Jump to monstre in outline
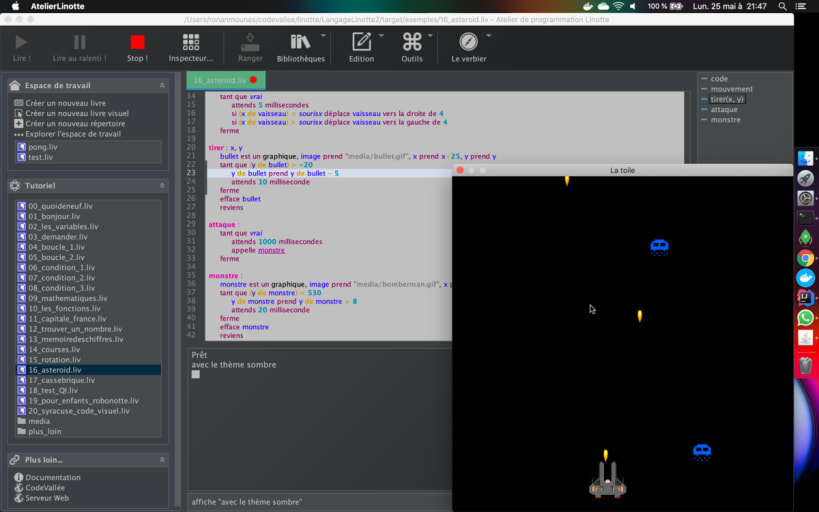Screen dimensions: 819x512 coord(726,120)
